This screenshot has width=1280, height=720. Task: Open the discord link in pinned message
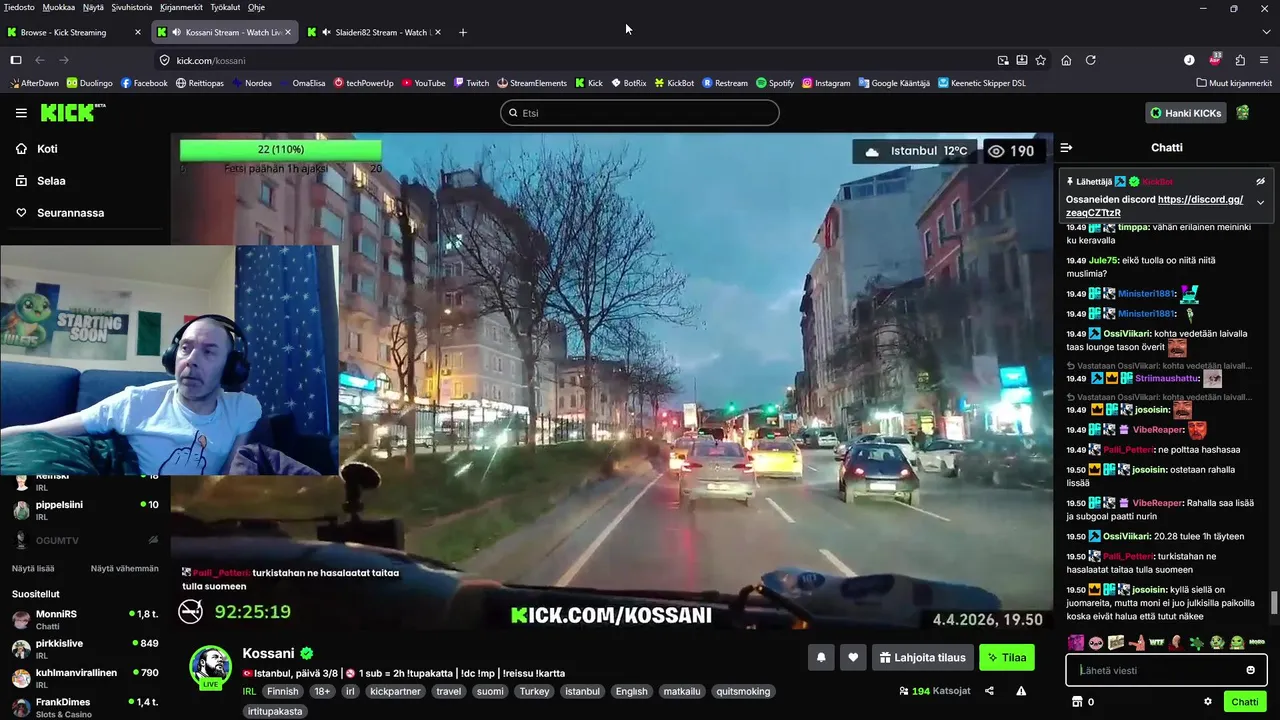point(1154,206)
